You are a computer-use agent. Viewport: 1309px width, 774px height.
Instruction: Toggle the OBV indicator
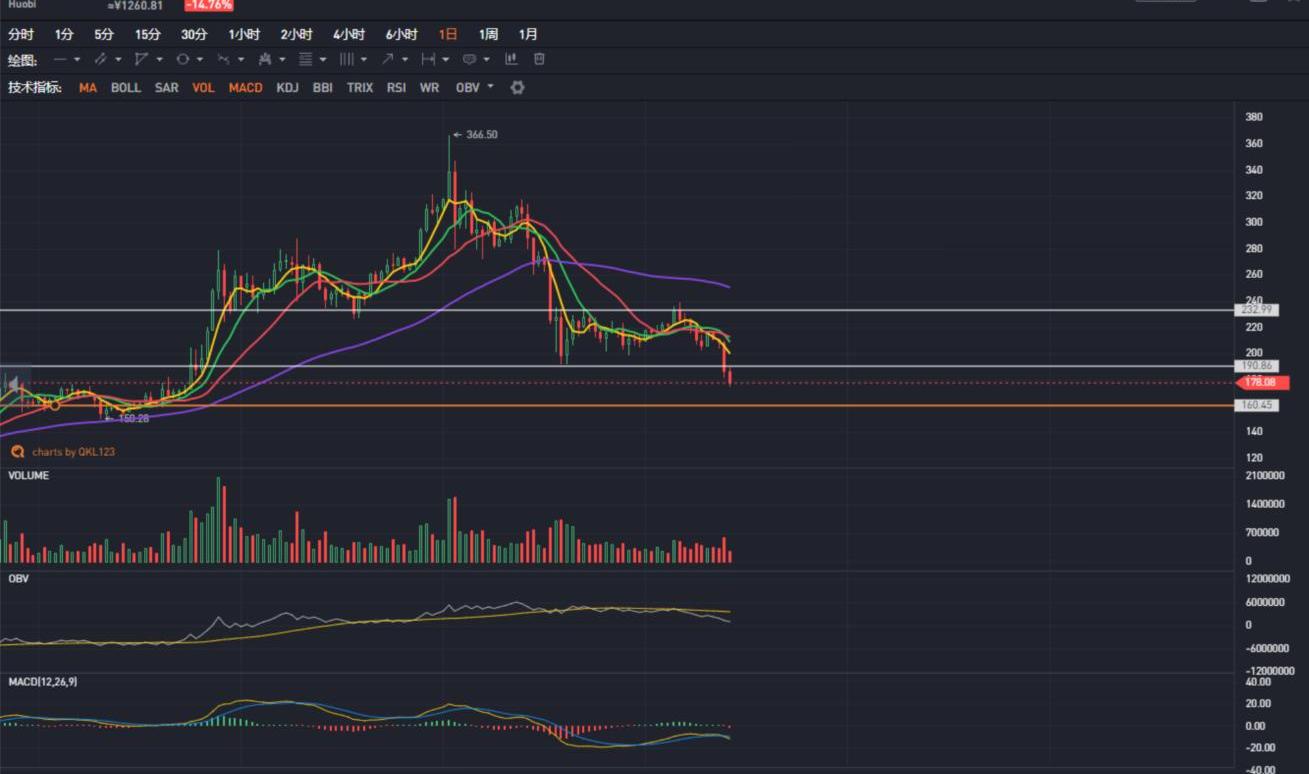467,88
